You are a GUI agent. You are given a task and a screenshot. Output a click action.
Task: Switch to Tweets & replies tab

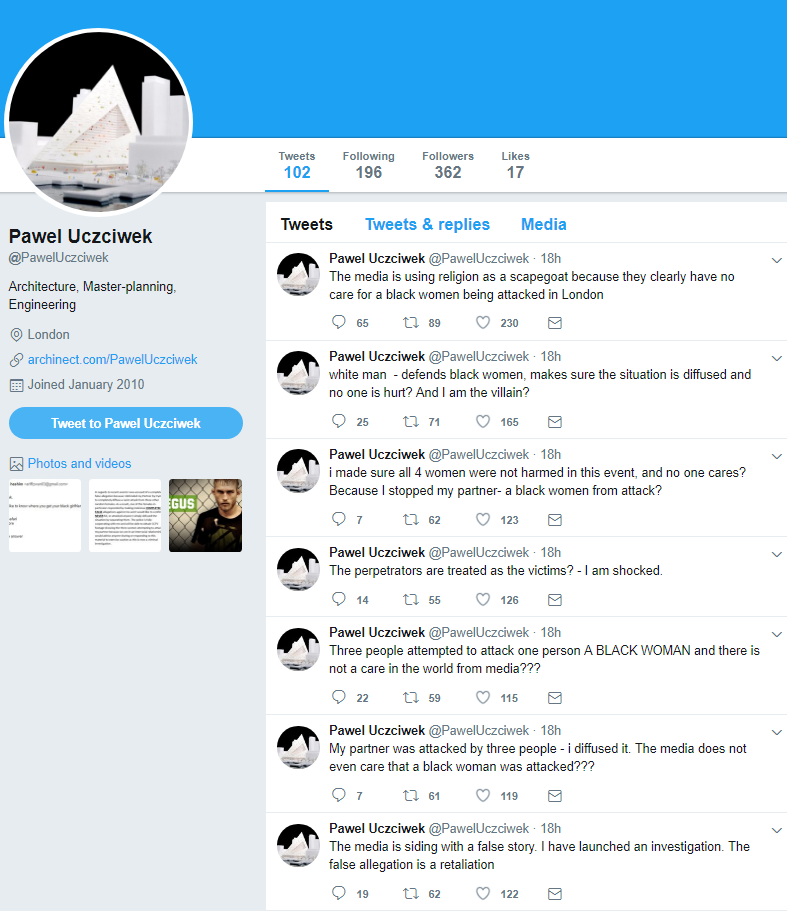coord(427,224)
